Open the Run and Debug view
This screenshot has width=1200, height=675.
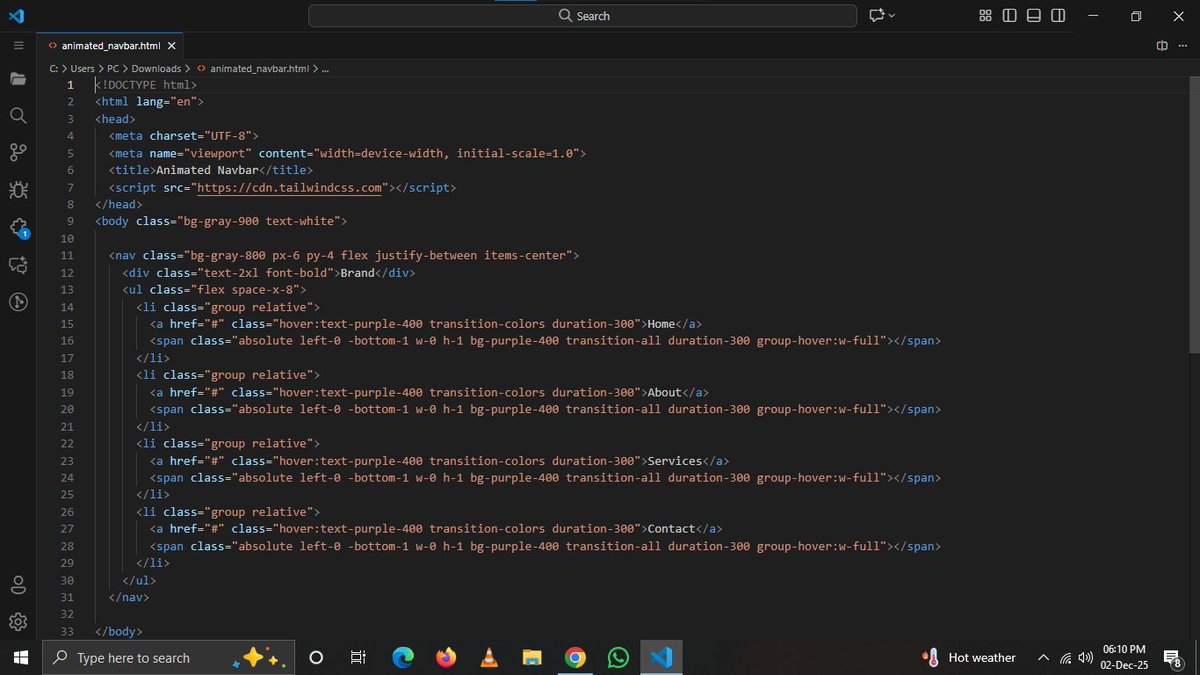[17, 189]
